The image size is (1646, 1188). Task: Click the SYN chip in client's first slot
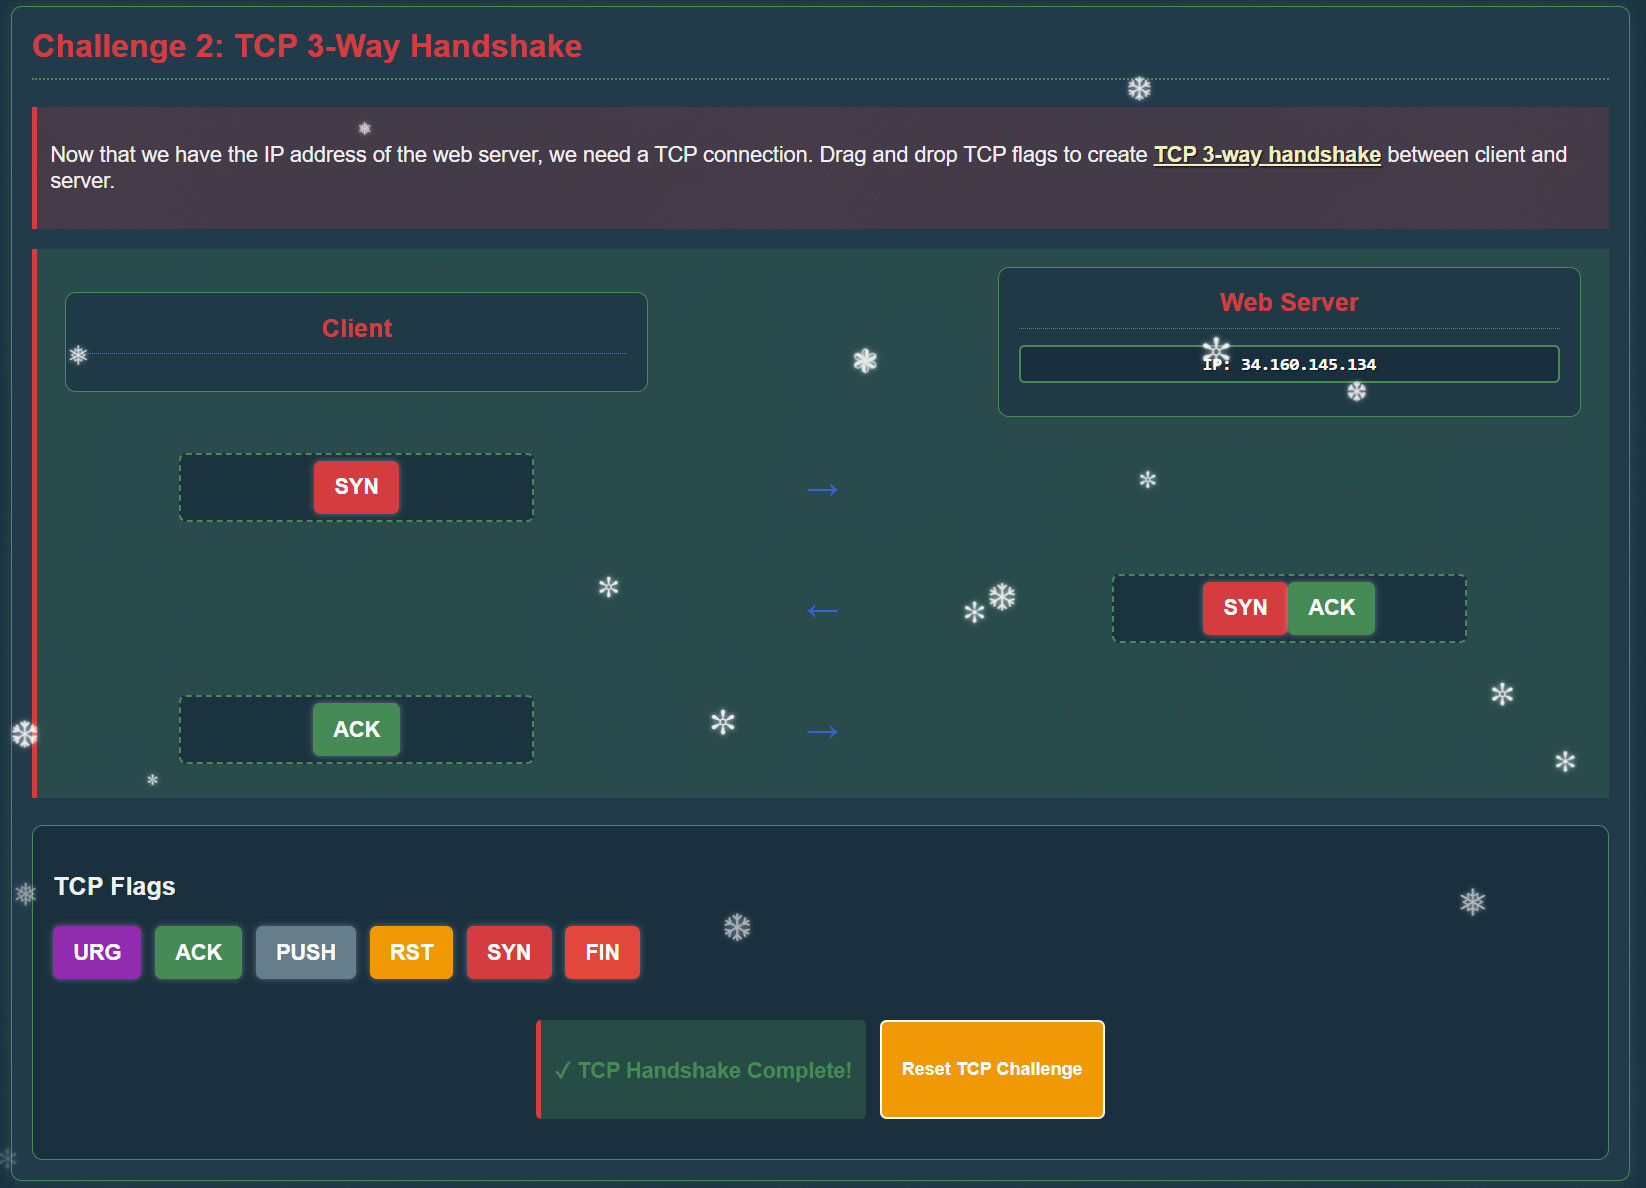coord(356,487)
